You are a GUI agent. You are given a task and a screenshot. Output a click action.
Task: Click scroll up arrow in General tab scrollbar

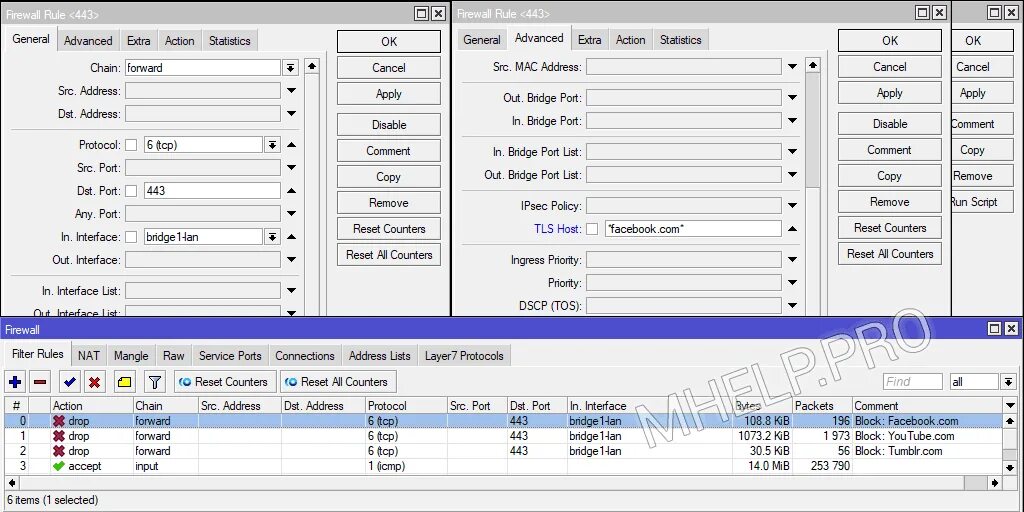pos(312,67)
